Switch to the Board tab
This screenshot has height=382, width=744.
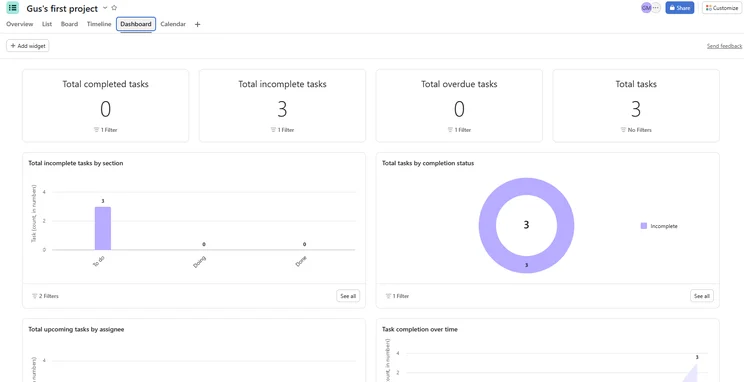tap(69, 24)
